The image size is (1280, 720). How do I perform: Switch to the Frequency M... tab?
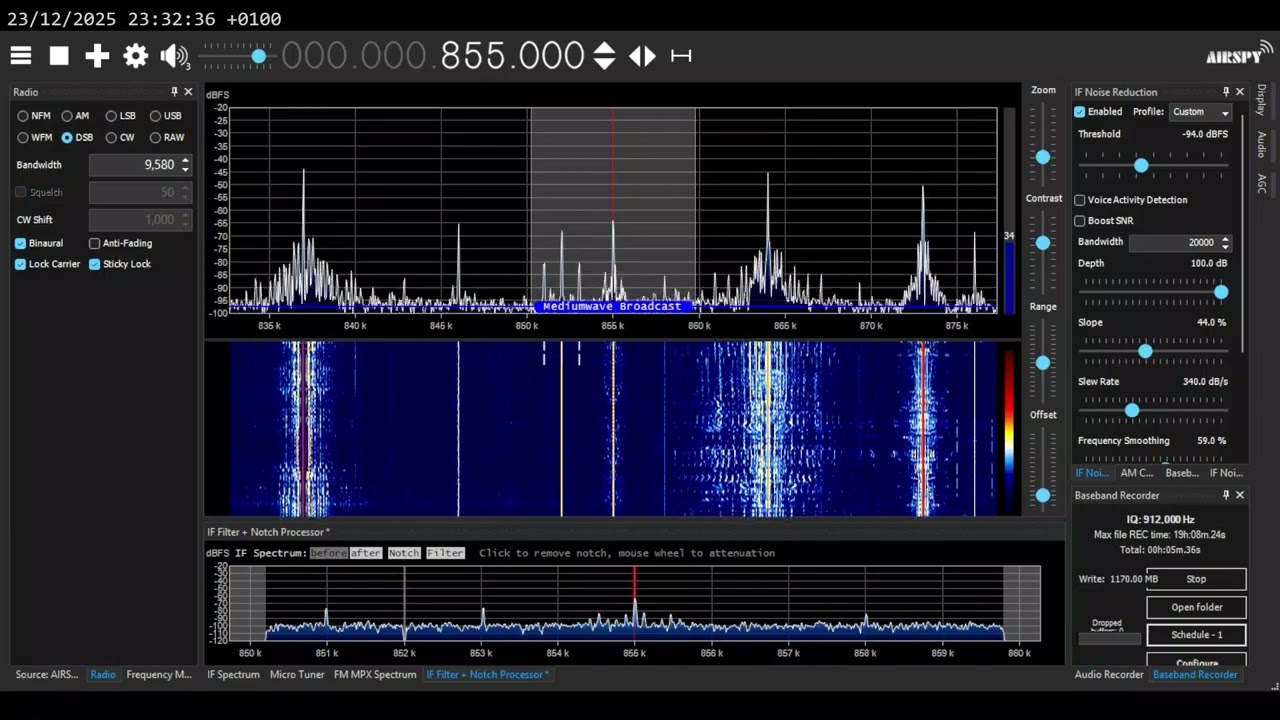click(x=159, y=675)
